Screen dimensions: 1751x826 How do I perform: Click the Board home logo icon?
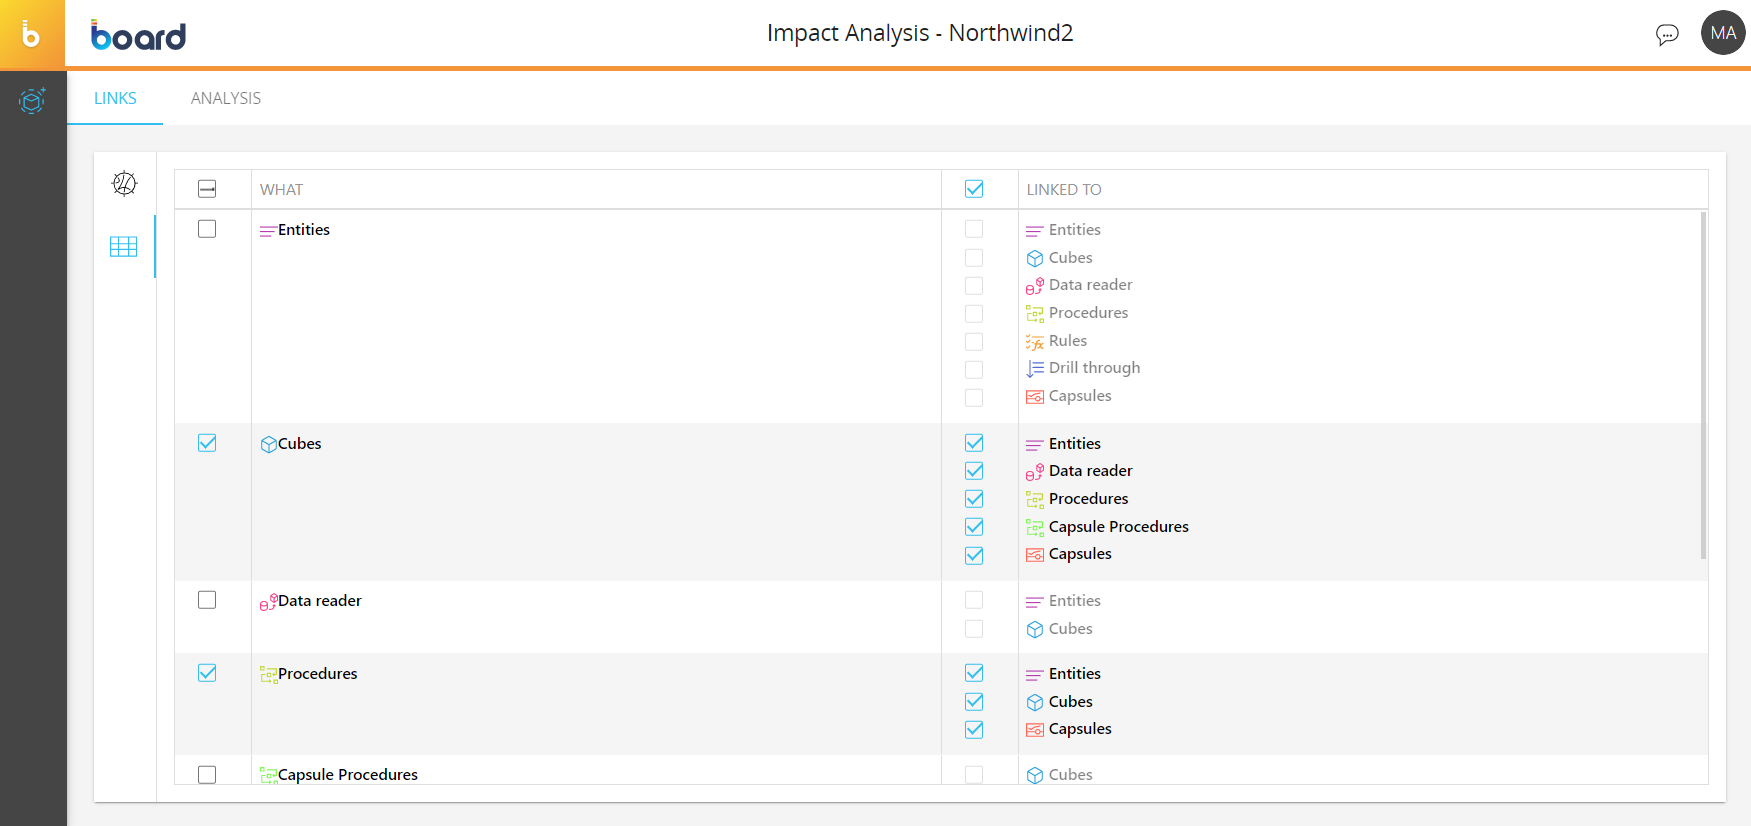click(x=32, y=35)
